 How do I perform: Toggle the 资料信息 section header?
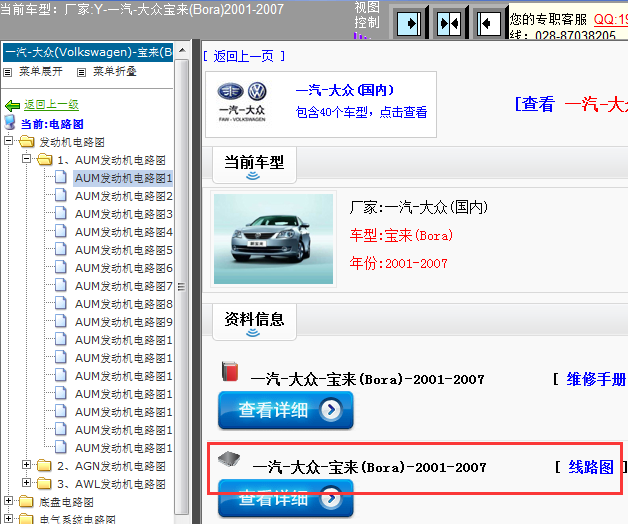click(254, 322)
